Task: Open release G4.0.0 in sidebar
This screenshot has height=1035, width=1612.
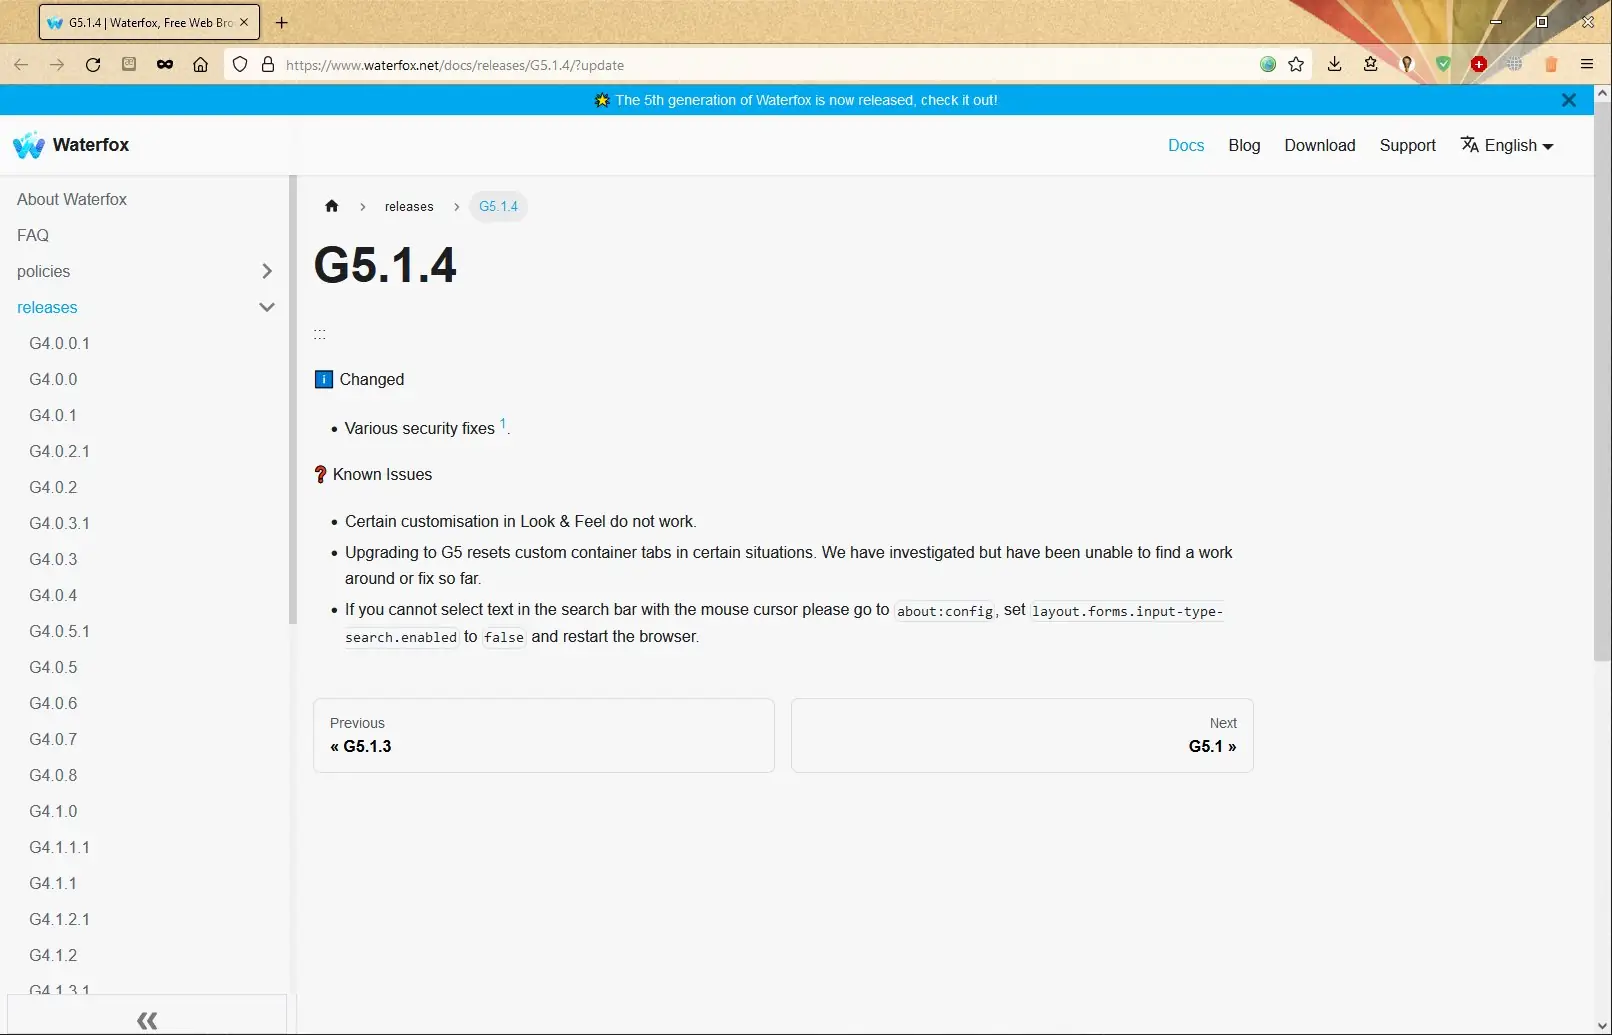Action: [x=53, y=379]
